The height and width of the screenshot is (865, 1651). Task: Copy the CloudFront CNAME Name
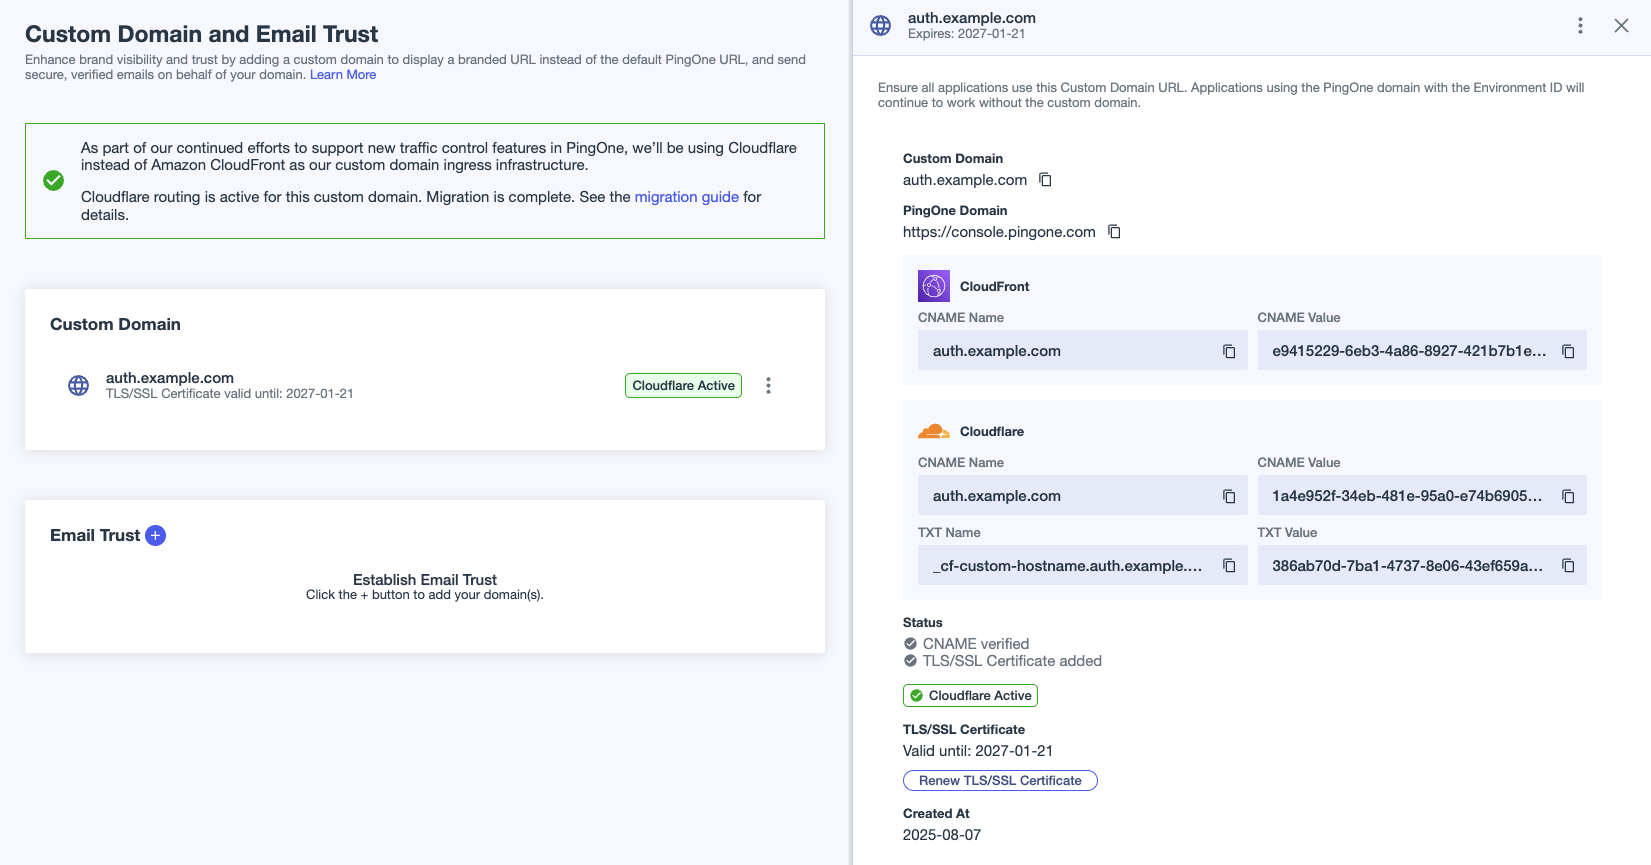[x=1229, y=351]
